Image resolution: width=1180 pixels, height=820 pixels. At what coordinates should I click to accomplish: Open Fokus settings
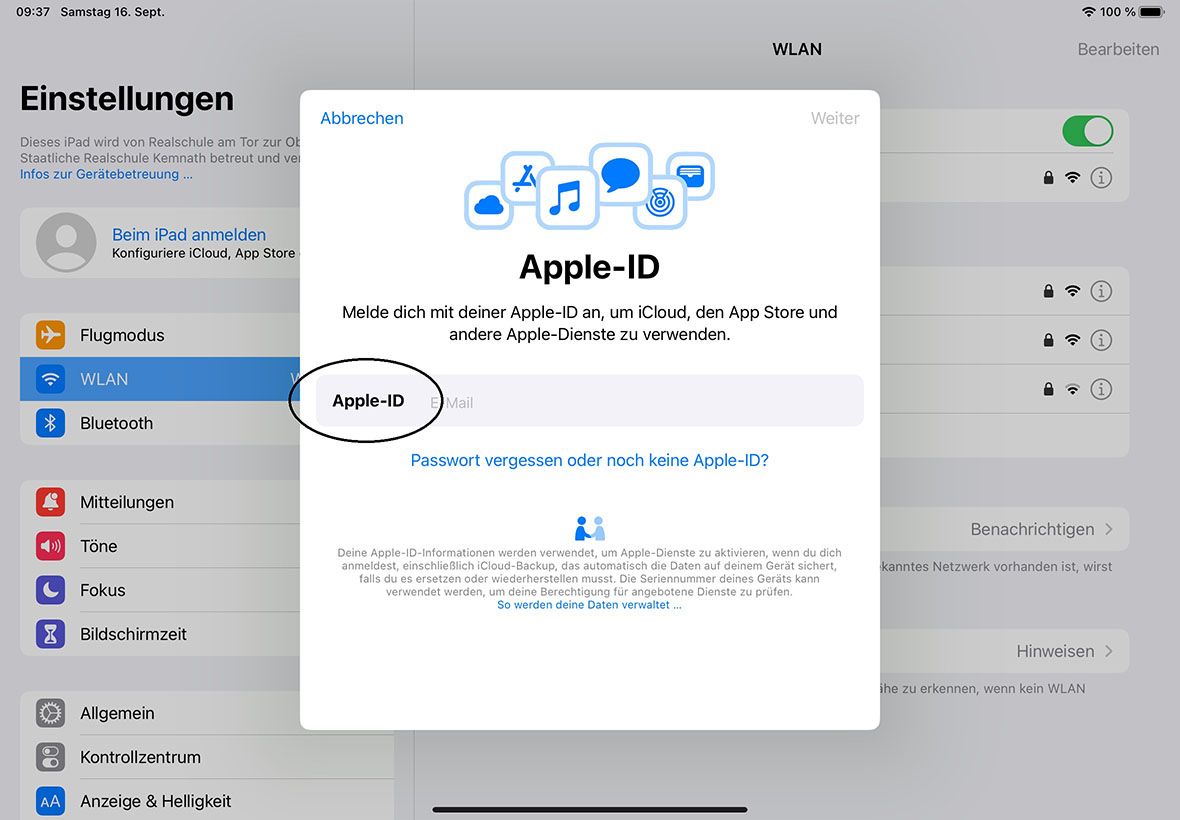[x=160, y=590]
